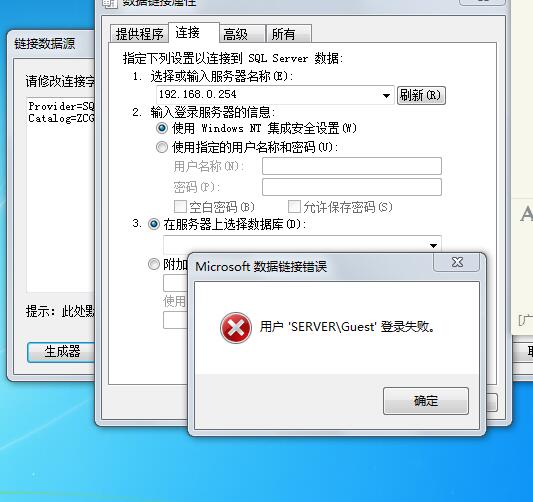533x502 pixels.
Task: Toggle 允许保存密码 checkbox
Action: click(294, 206)
